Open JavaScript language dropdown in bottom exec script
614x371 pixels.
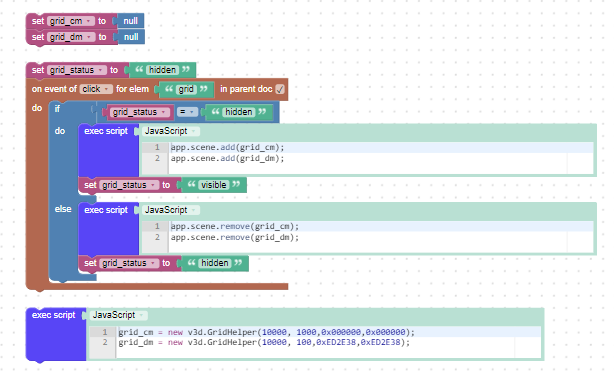click(x=118, y=315)
